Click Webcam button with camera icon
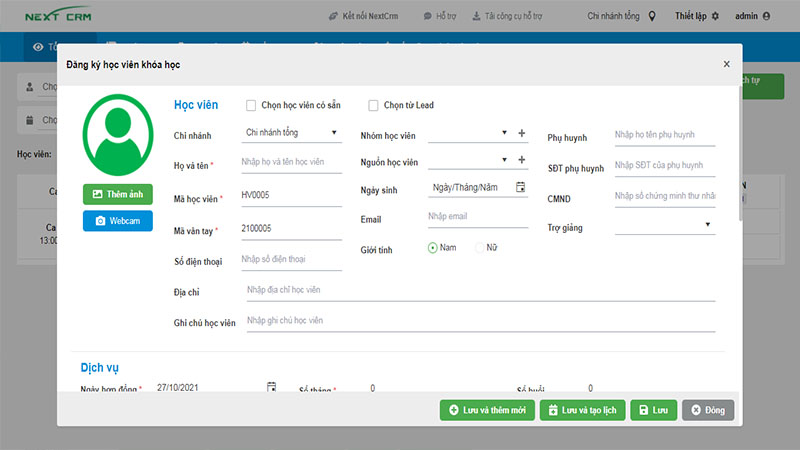The image size is (800, 450). [x=117, y=220]
